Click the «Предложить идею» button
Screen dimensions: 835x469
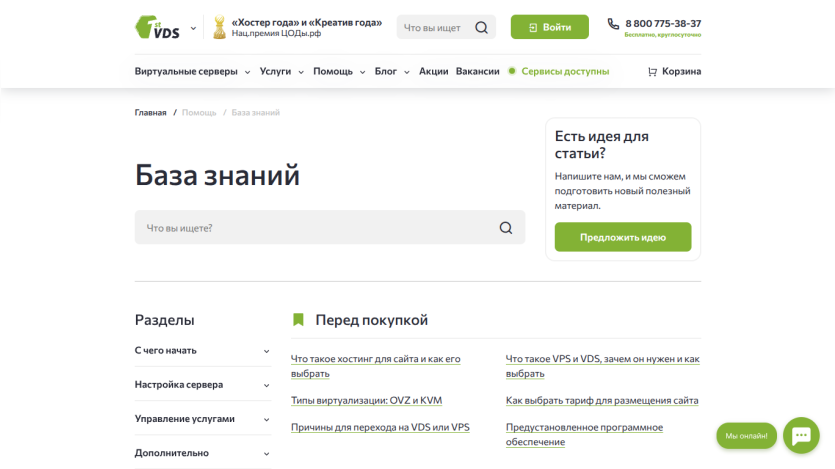click(623, 237)
